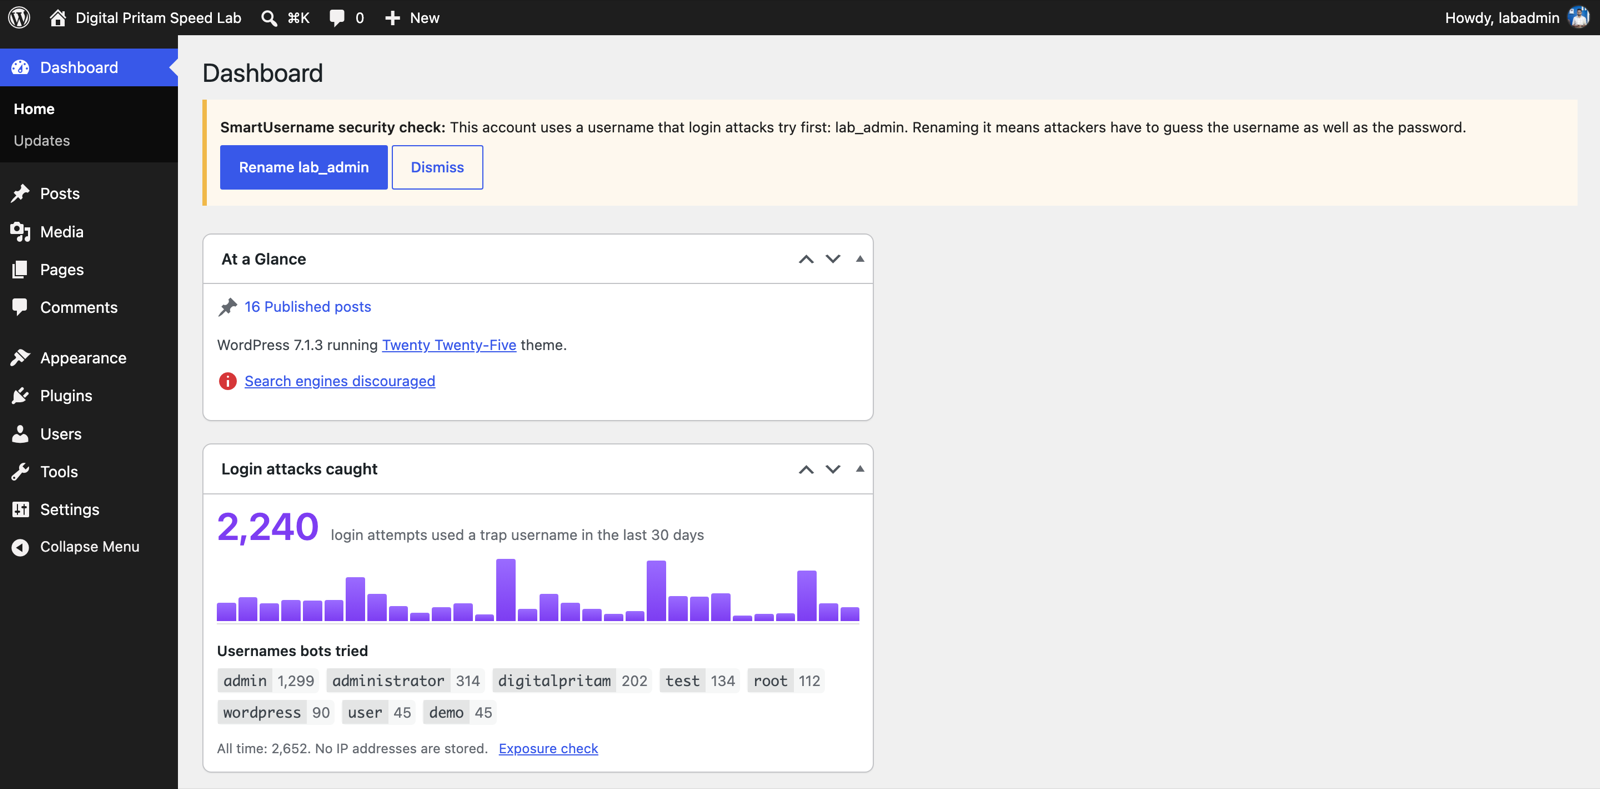Click the Posts pushpin icon in the sidebar

(20, 193)
